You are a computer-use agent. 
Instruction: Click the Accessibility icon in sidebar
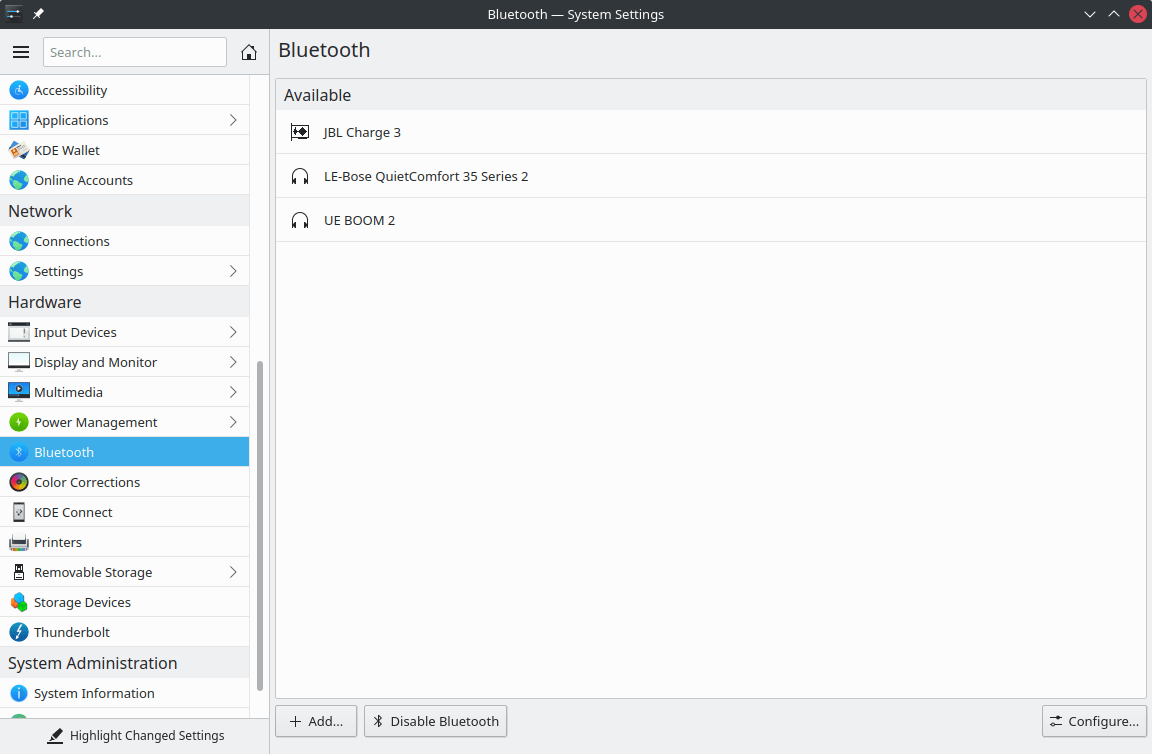click(19, 90)
